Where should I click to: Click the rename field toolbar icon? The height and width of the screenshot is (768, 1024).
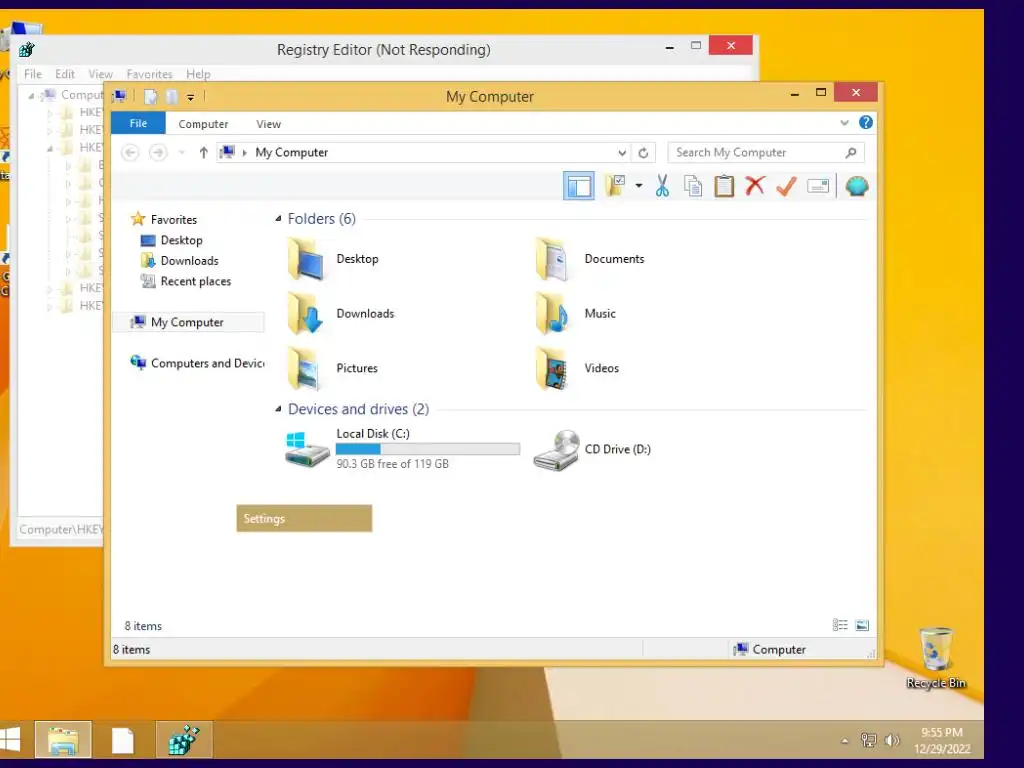818,186
